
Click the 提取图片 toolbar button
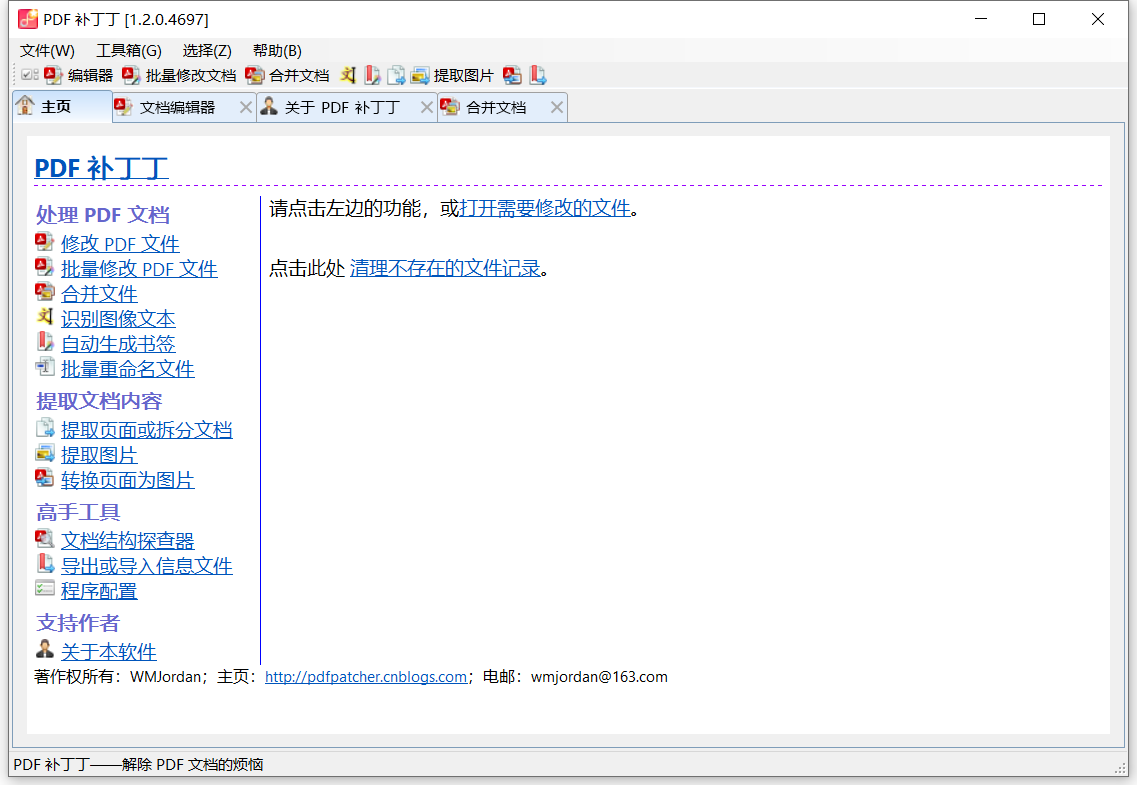click(x=453, y=75)
